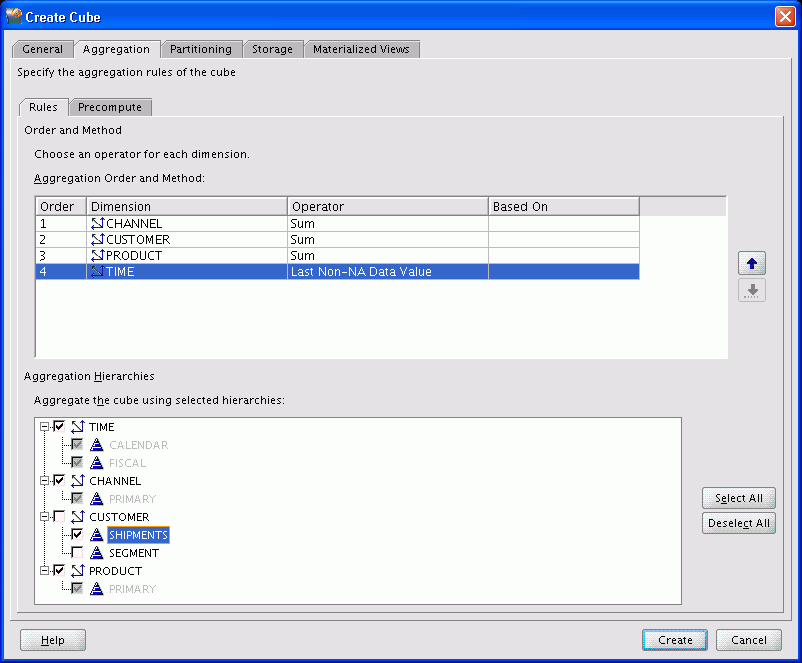The height and width of the screenshot is (663, 802).
Task: Check the CUSTOMER dimension checkbox
Action: (x=58, y=516)
